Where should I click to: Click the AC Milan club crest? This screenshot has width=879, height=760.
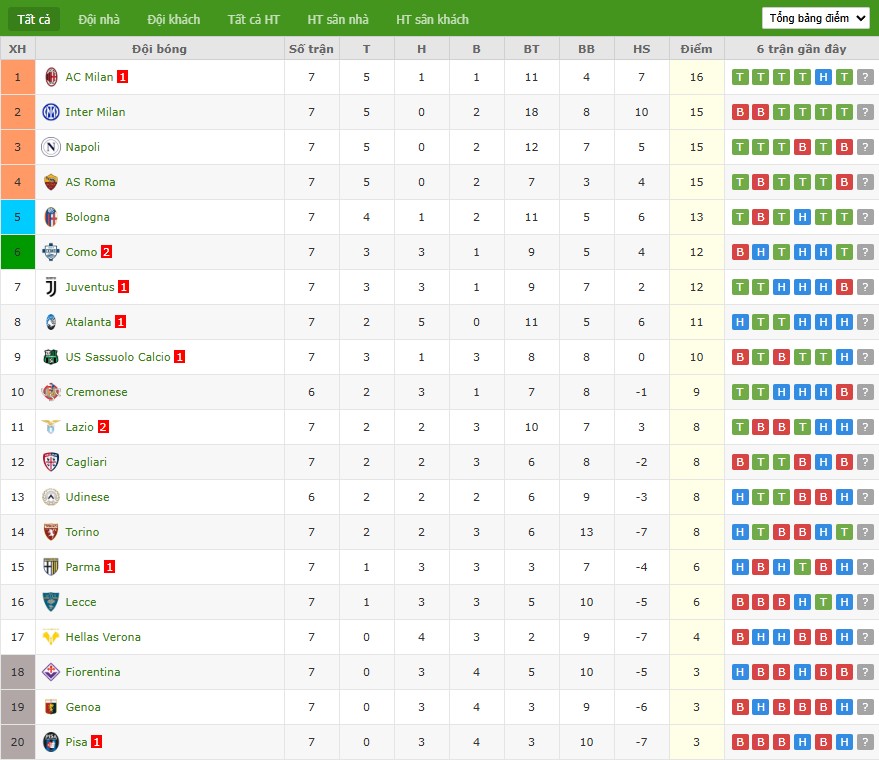coord(50,77)
